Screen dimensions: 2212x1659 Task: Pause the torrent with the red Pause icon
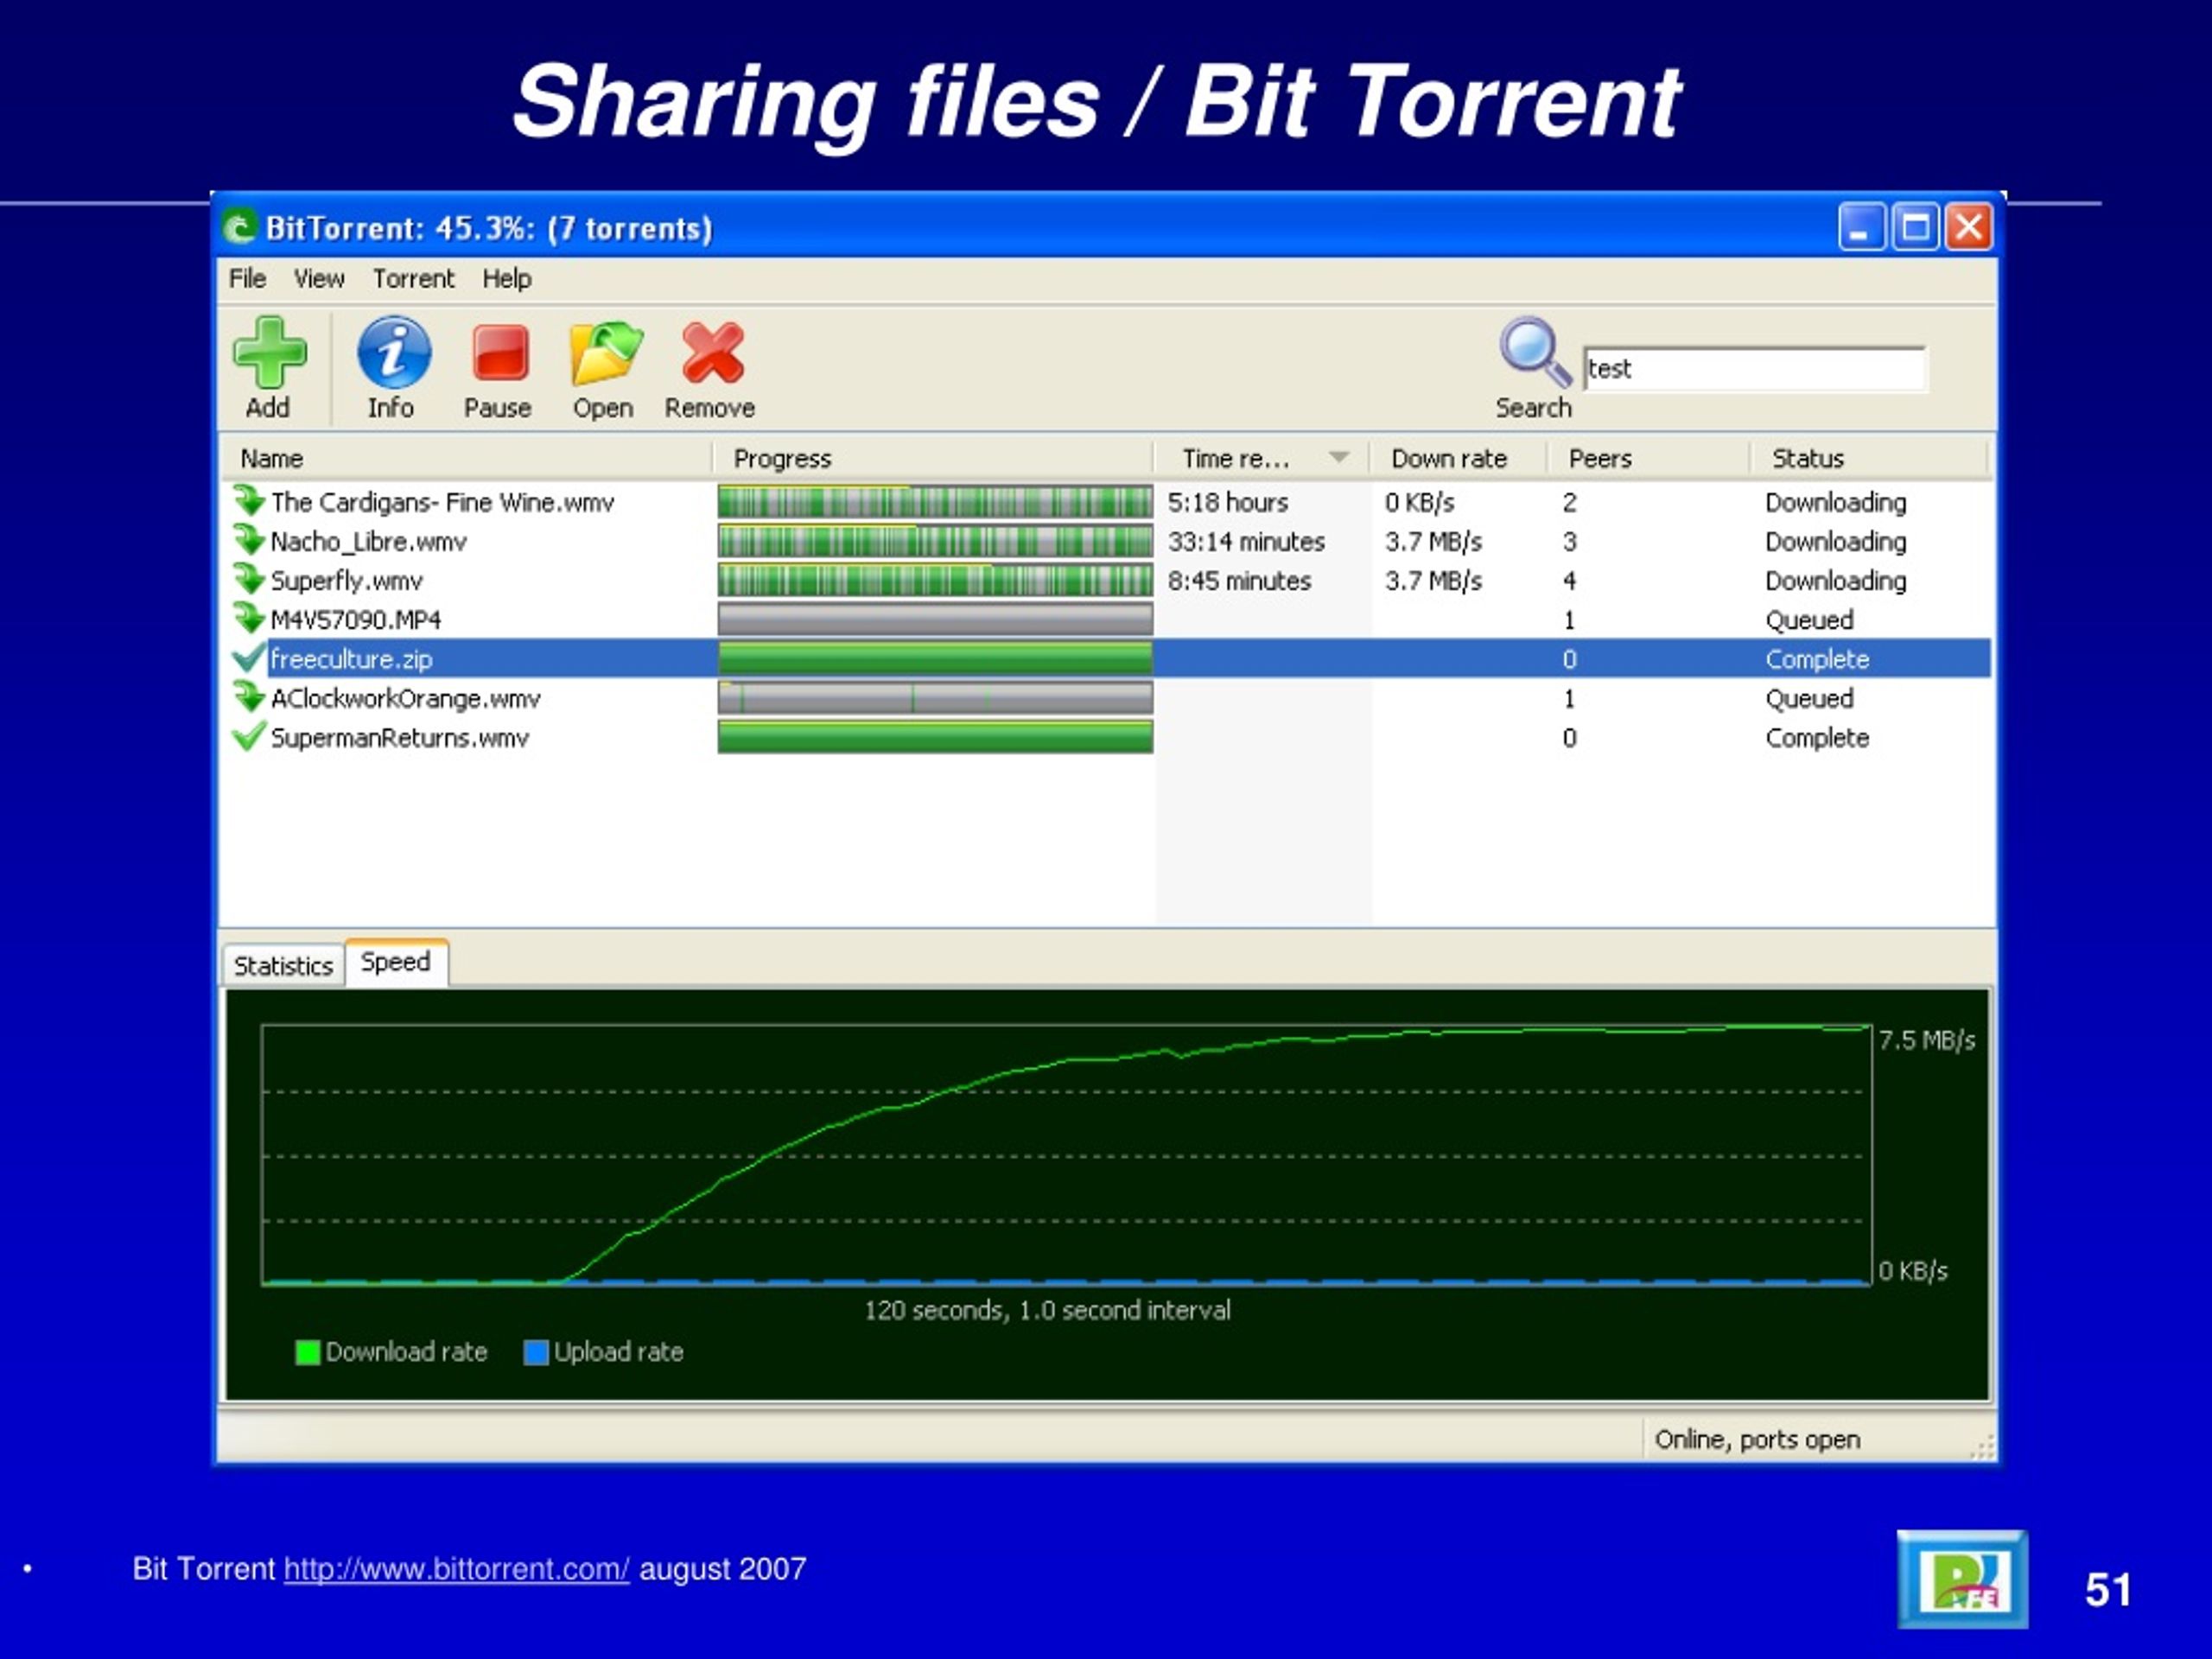tap(500, 353)
